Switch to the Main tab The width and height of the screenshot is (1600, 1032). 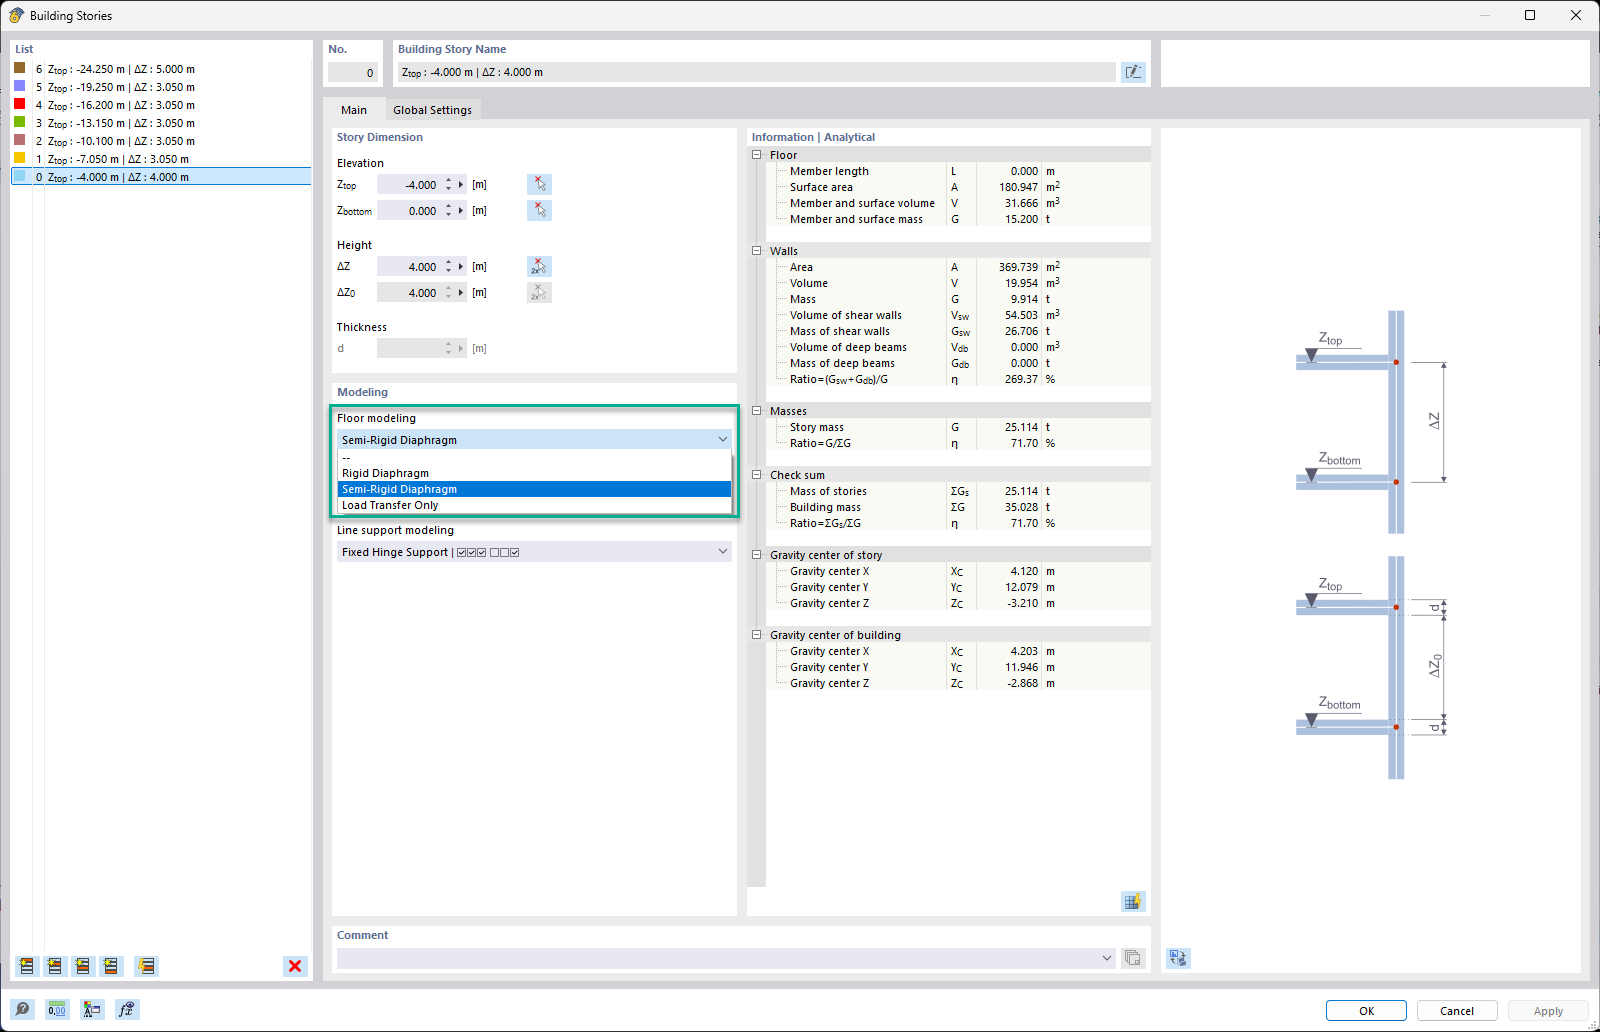[x=354, y=110]
